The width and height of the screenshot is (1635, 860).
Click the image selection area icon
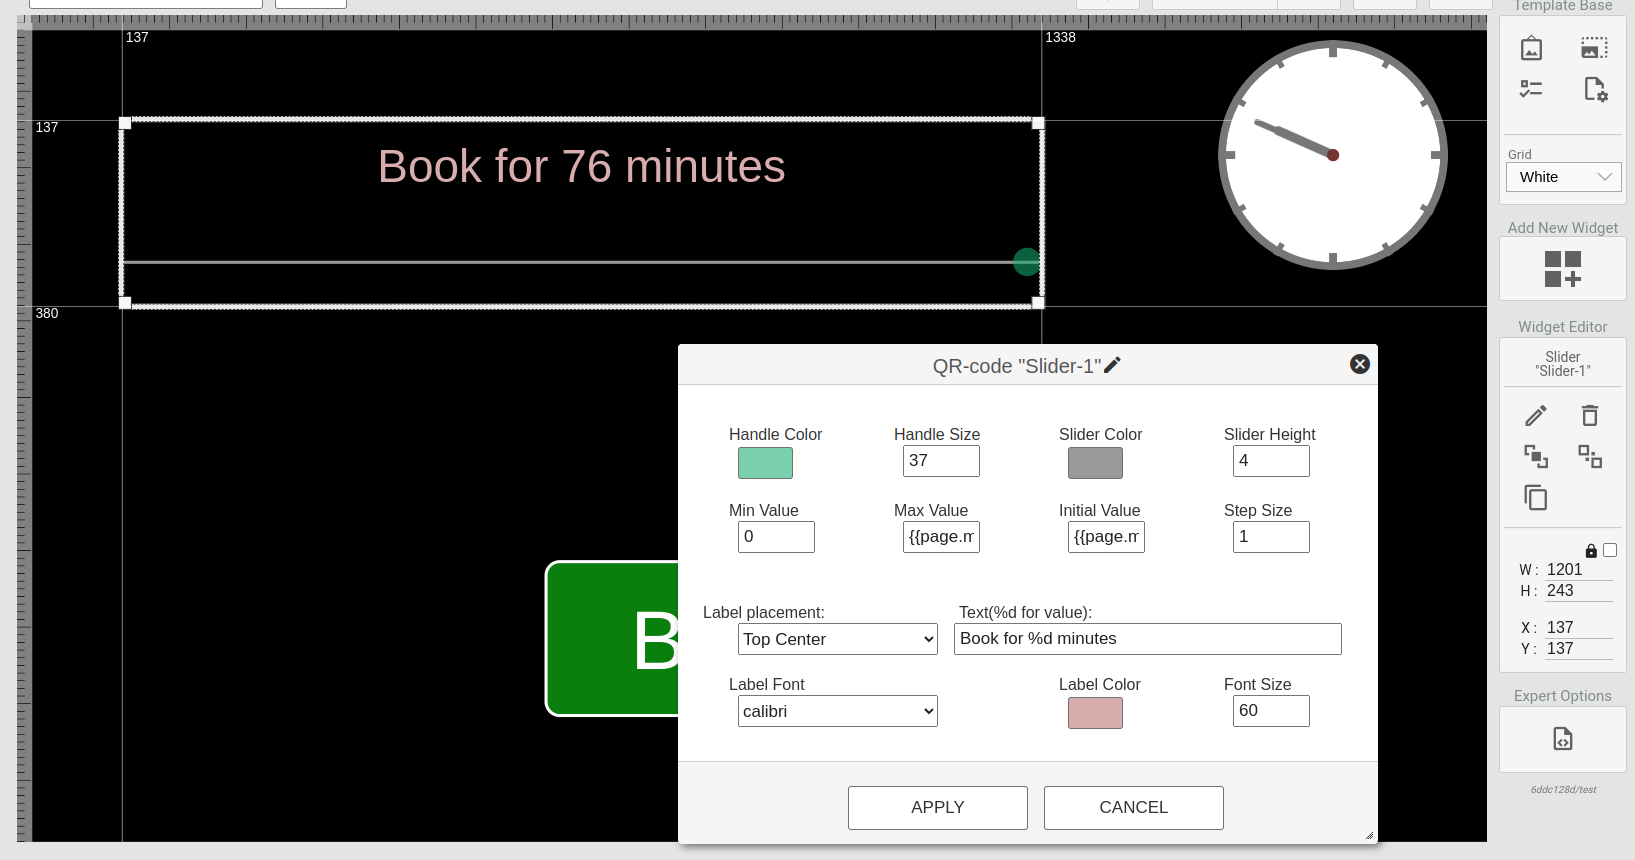point(1594,48)
